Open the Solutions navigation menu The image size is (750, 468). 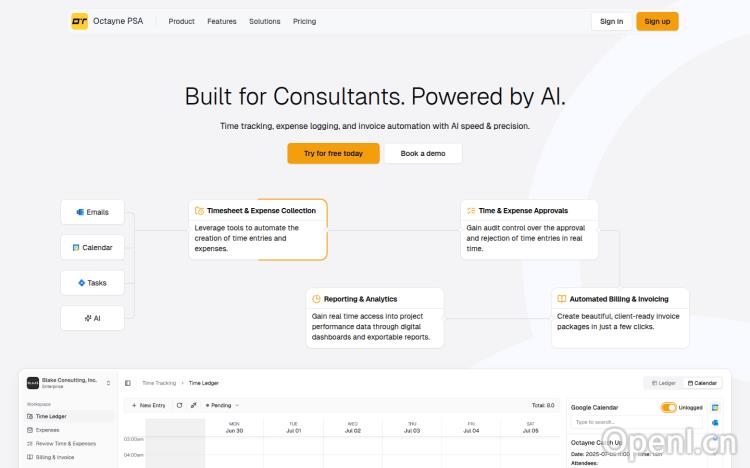pos(265,21)
